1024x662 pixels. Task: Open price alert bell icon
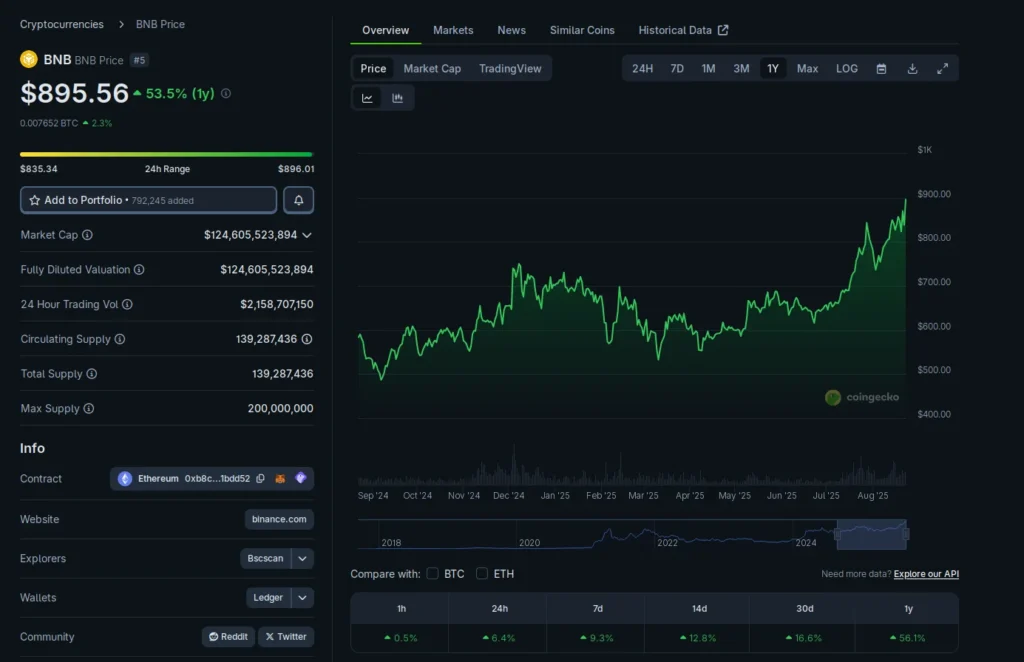click(x=298, y=200)
